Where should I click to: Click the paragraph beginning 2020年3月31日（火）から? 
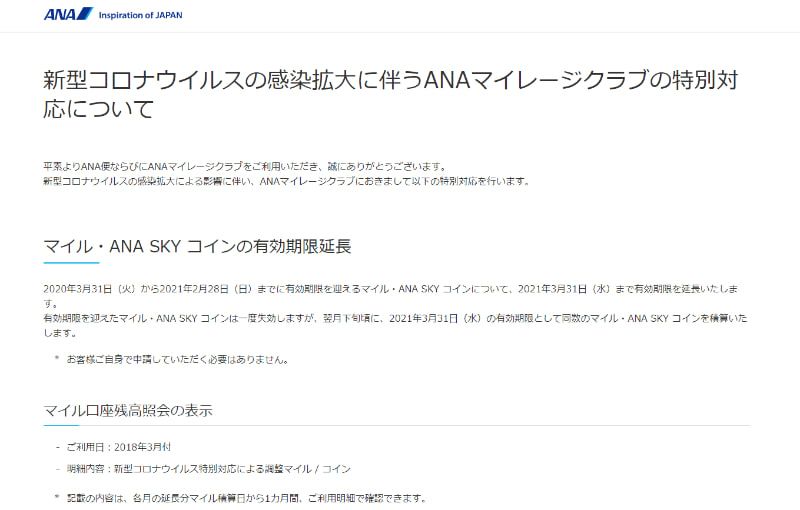[x=391, y=296]
